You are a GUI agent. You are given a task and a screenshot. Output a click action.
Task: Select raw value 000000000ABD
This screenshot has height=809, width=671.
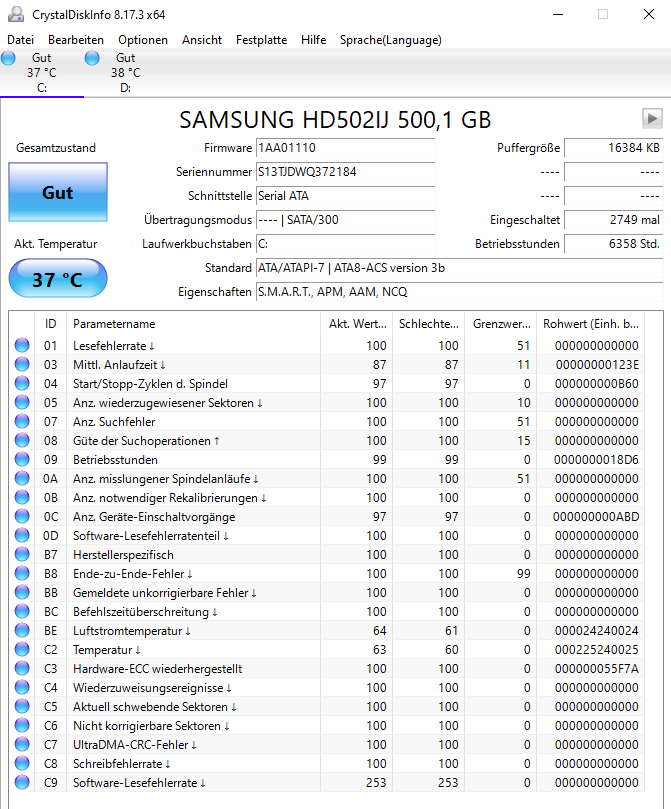pyautogui.click(x=596, y=516)
